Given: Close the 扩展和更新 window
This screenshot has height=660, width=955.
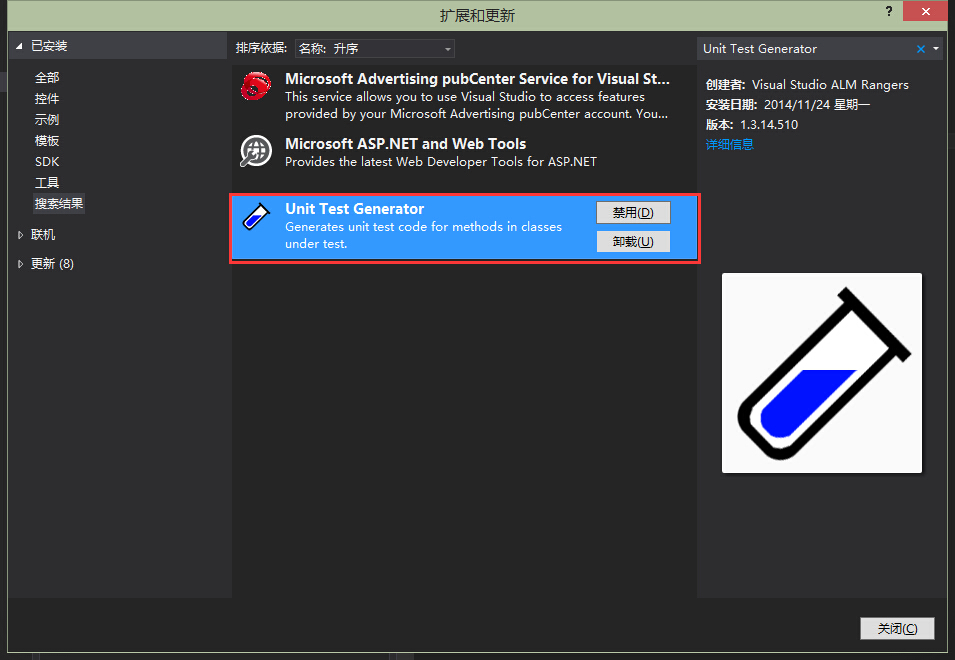Looking at the screenshot, I should point(925,11).
